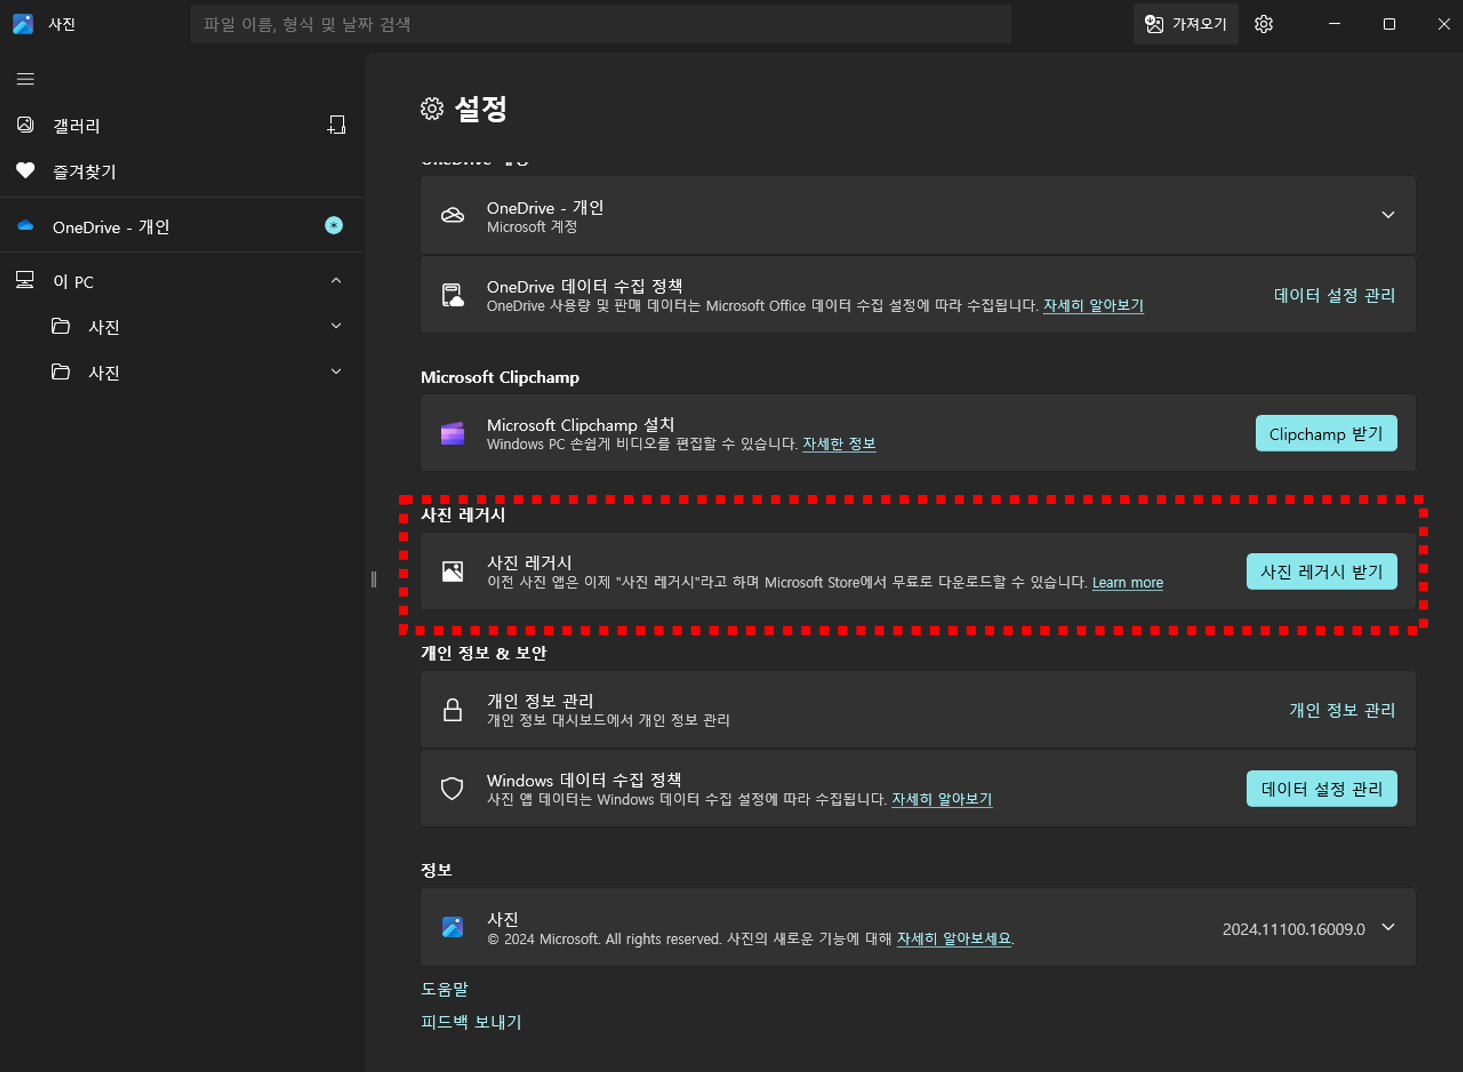1463x1072 pixels.
Task: Open the hamburger navigation menu
Action: tap(26, 79)
